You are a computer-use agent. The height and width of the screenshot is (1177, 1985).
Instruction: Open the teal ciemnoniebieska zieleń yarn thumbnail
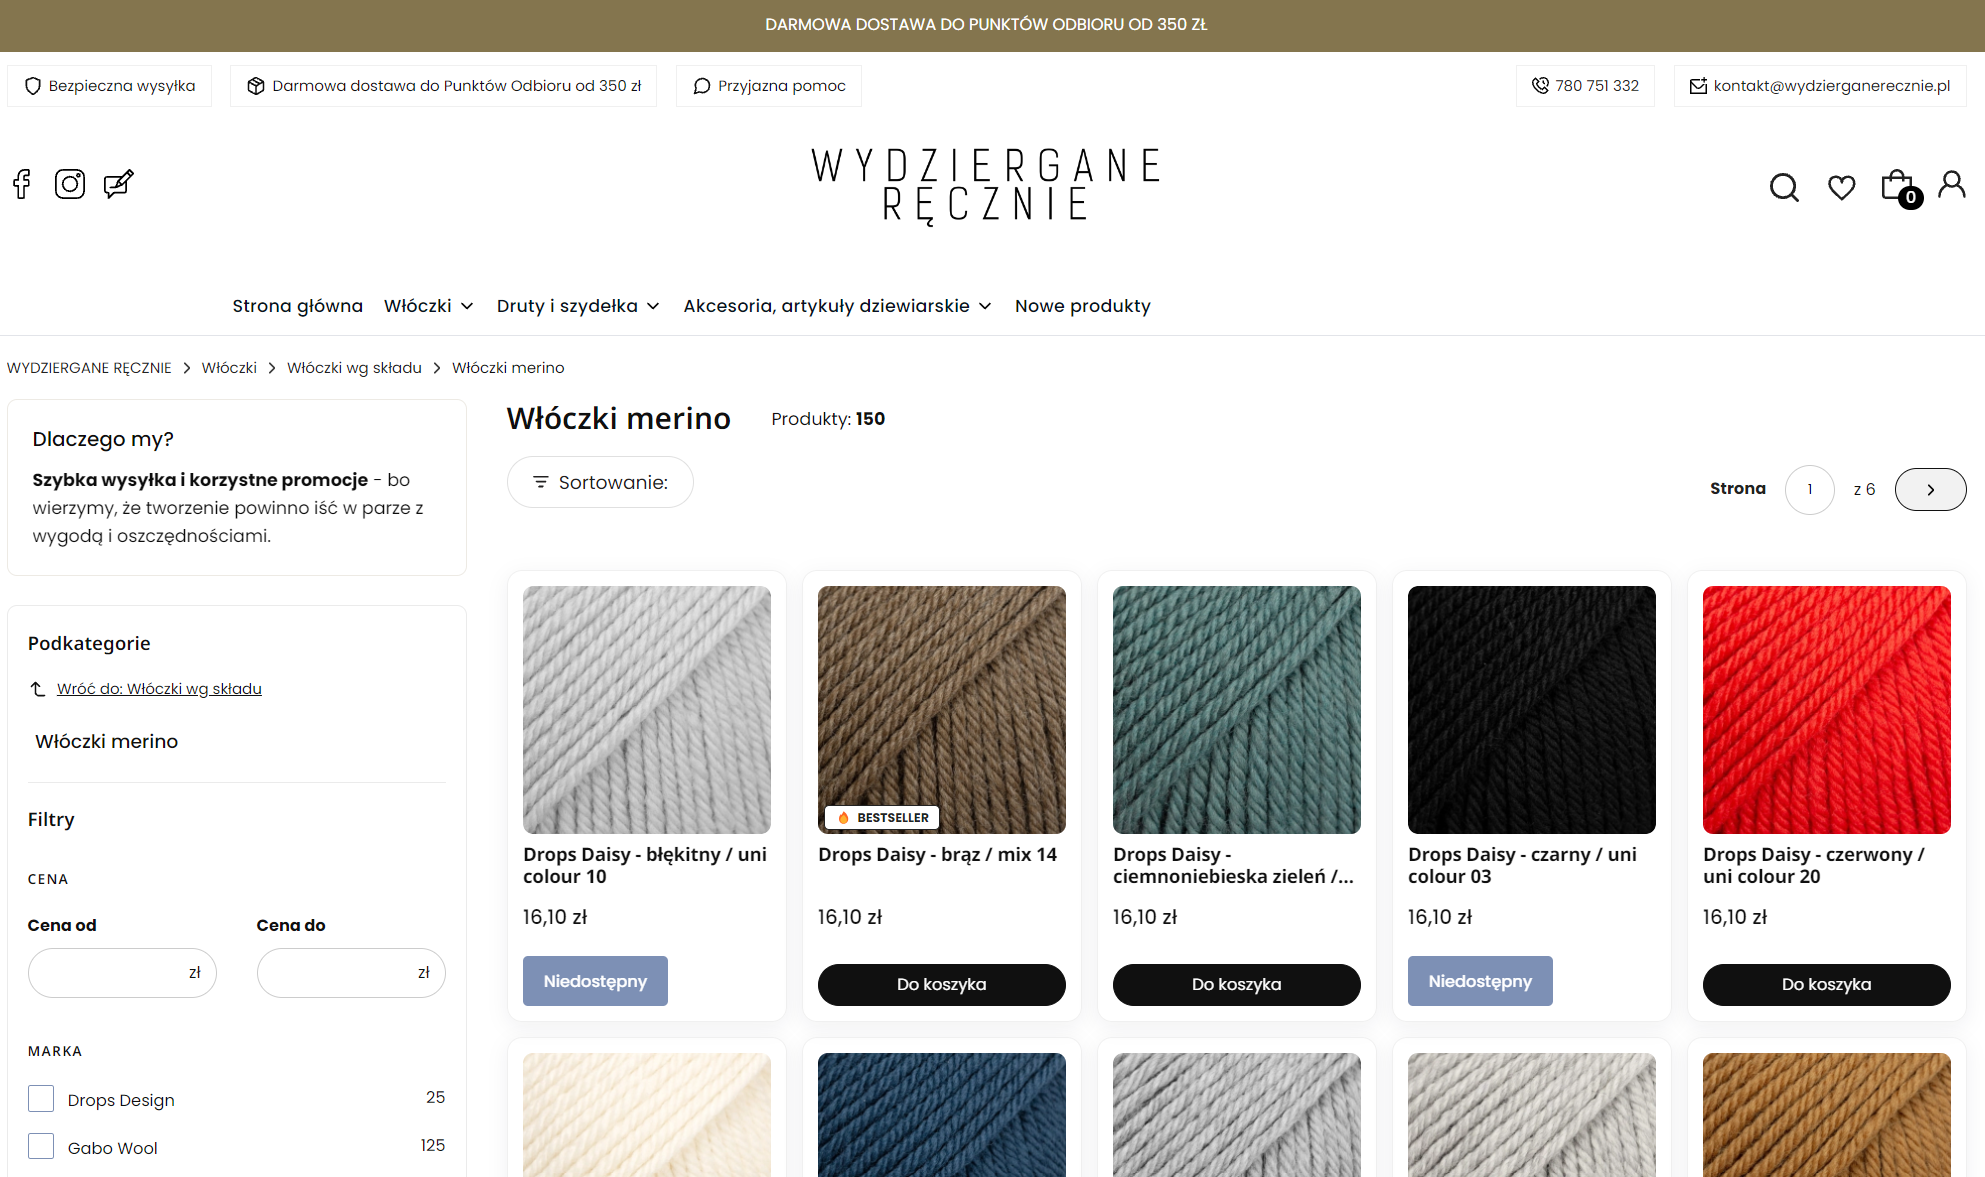tap(1237, 710)
